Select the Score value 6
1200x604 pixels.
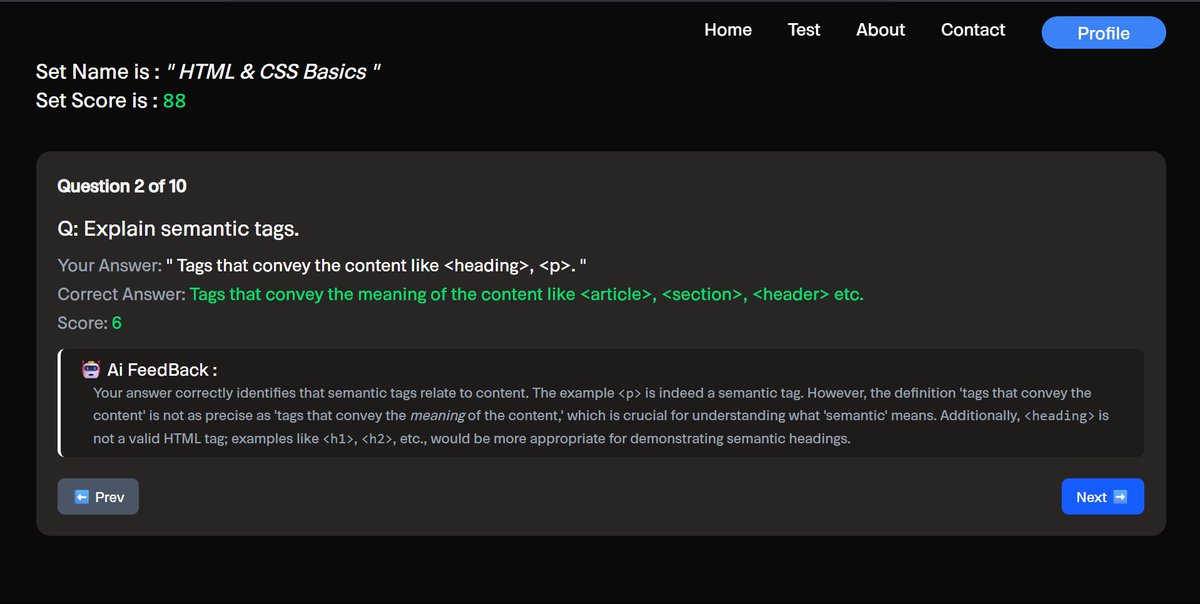click(x=117, y=323)
